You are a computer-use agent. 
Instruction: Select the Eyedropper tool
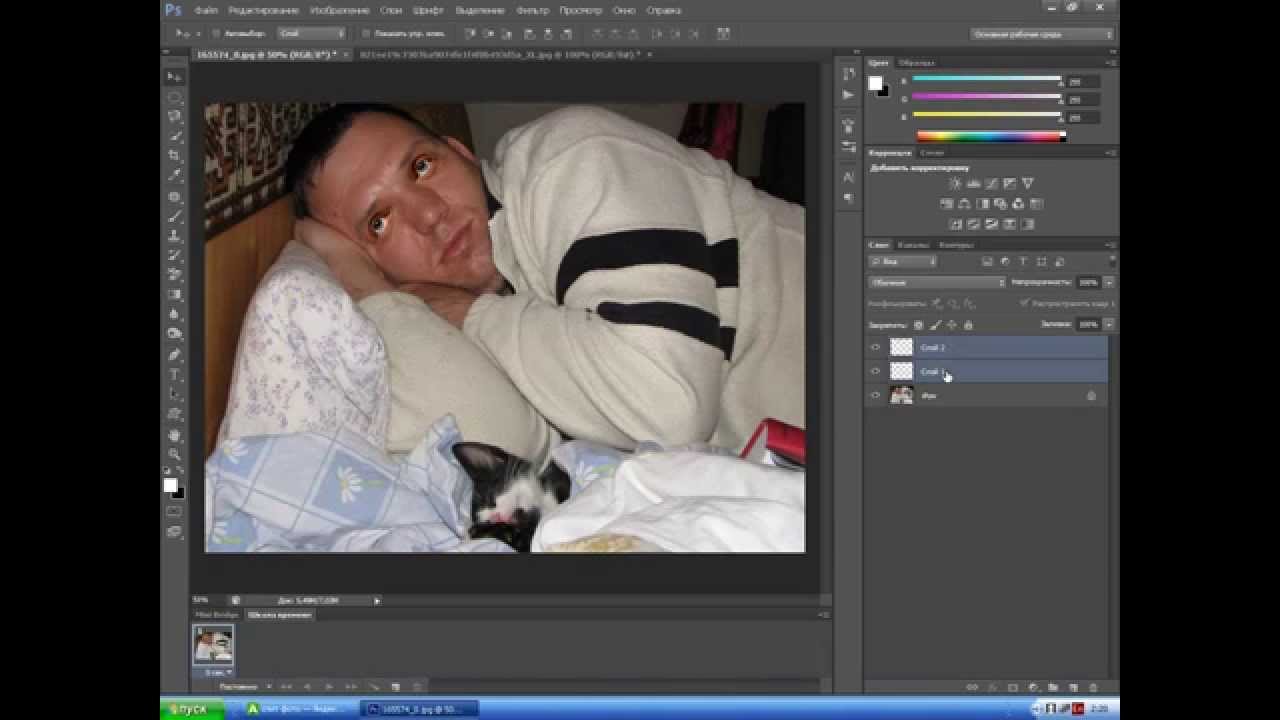tap(175, 176)
